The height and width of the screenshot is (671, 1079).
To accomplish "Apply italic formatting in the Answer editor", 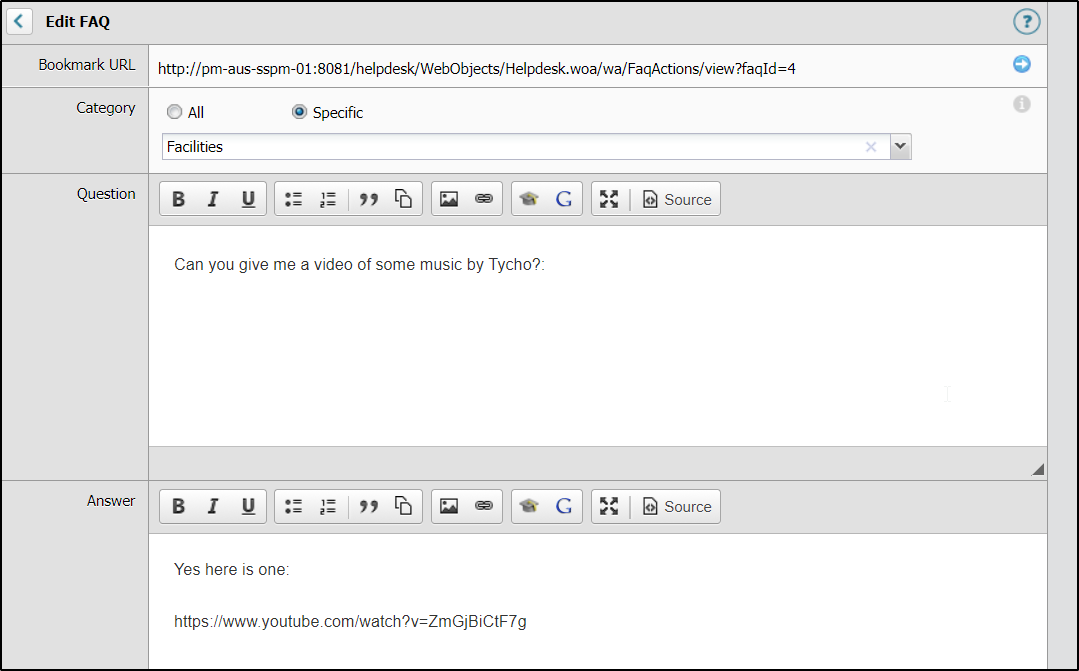I will pos(213,506).
